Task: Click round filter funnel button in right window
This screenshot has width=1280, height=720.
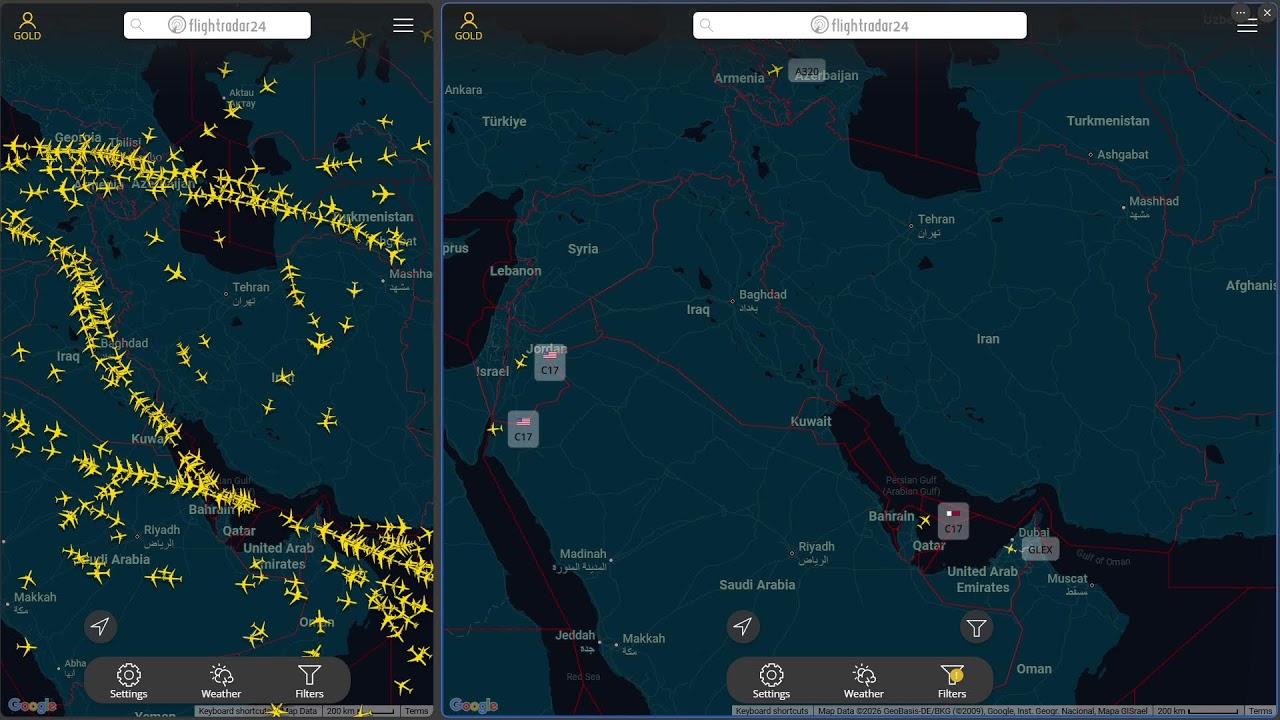Action: 976,628
